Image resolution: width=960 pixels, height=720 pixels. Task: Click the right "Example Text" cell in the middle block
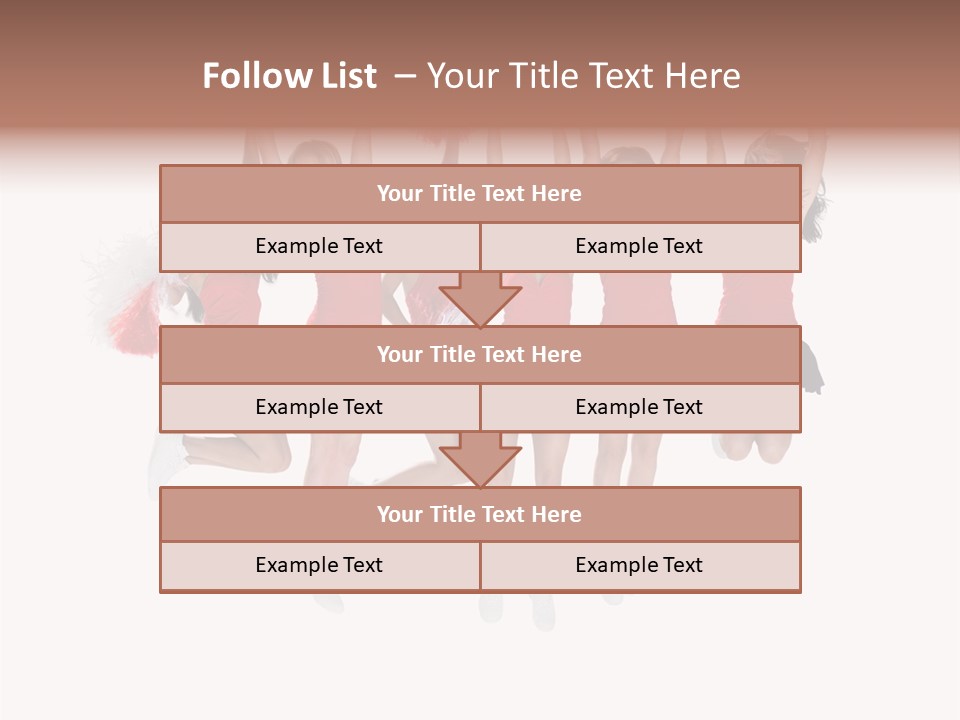click(639, 407)
